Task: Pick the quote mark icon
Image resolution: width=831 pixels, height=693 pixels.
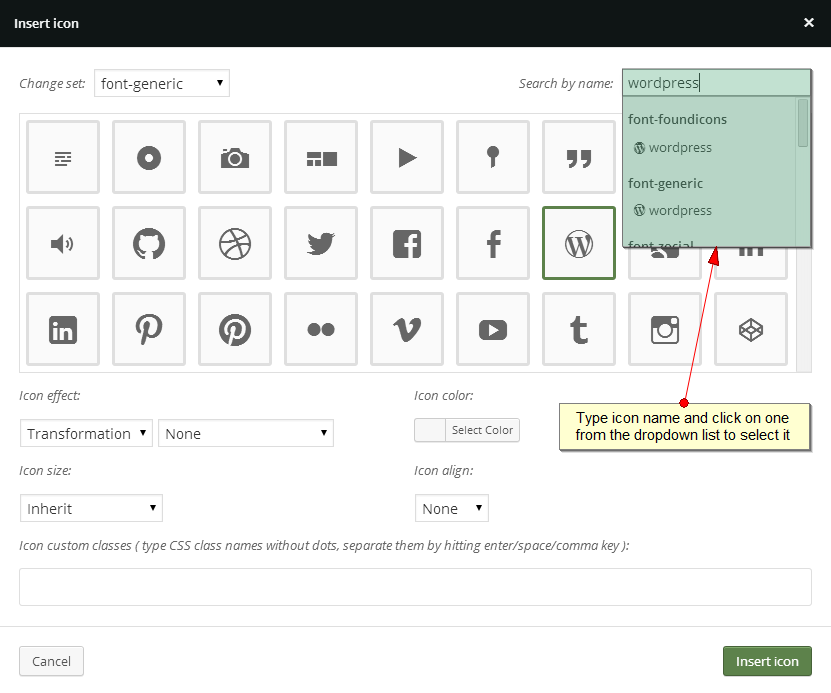Action: click(x=578, y=157)
